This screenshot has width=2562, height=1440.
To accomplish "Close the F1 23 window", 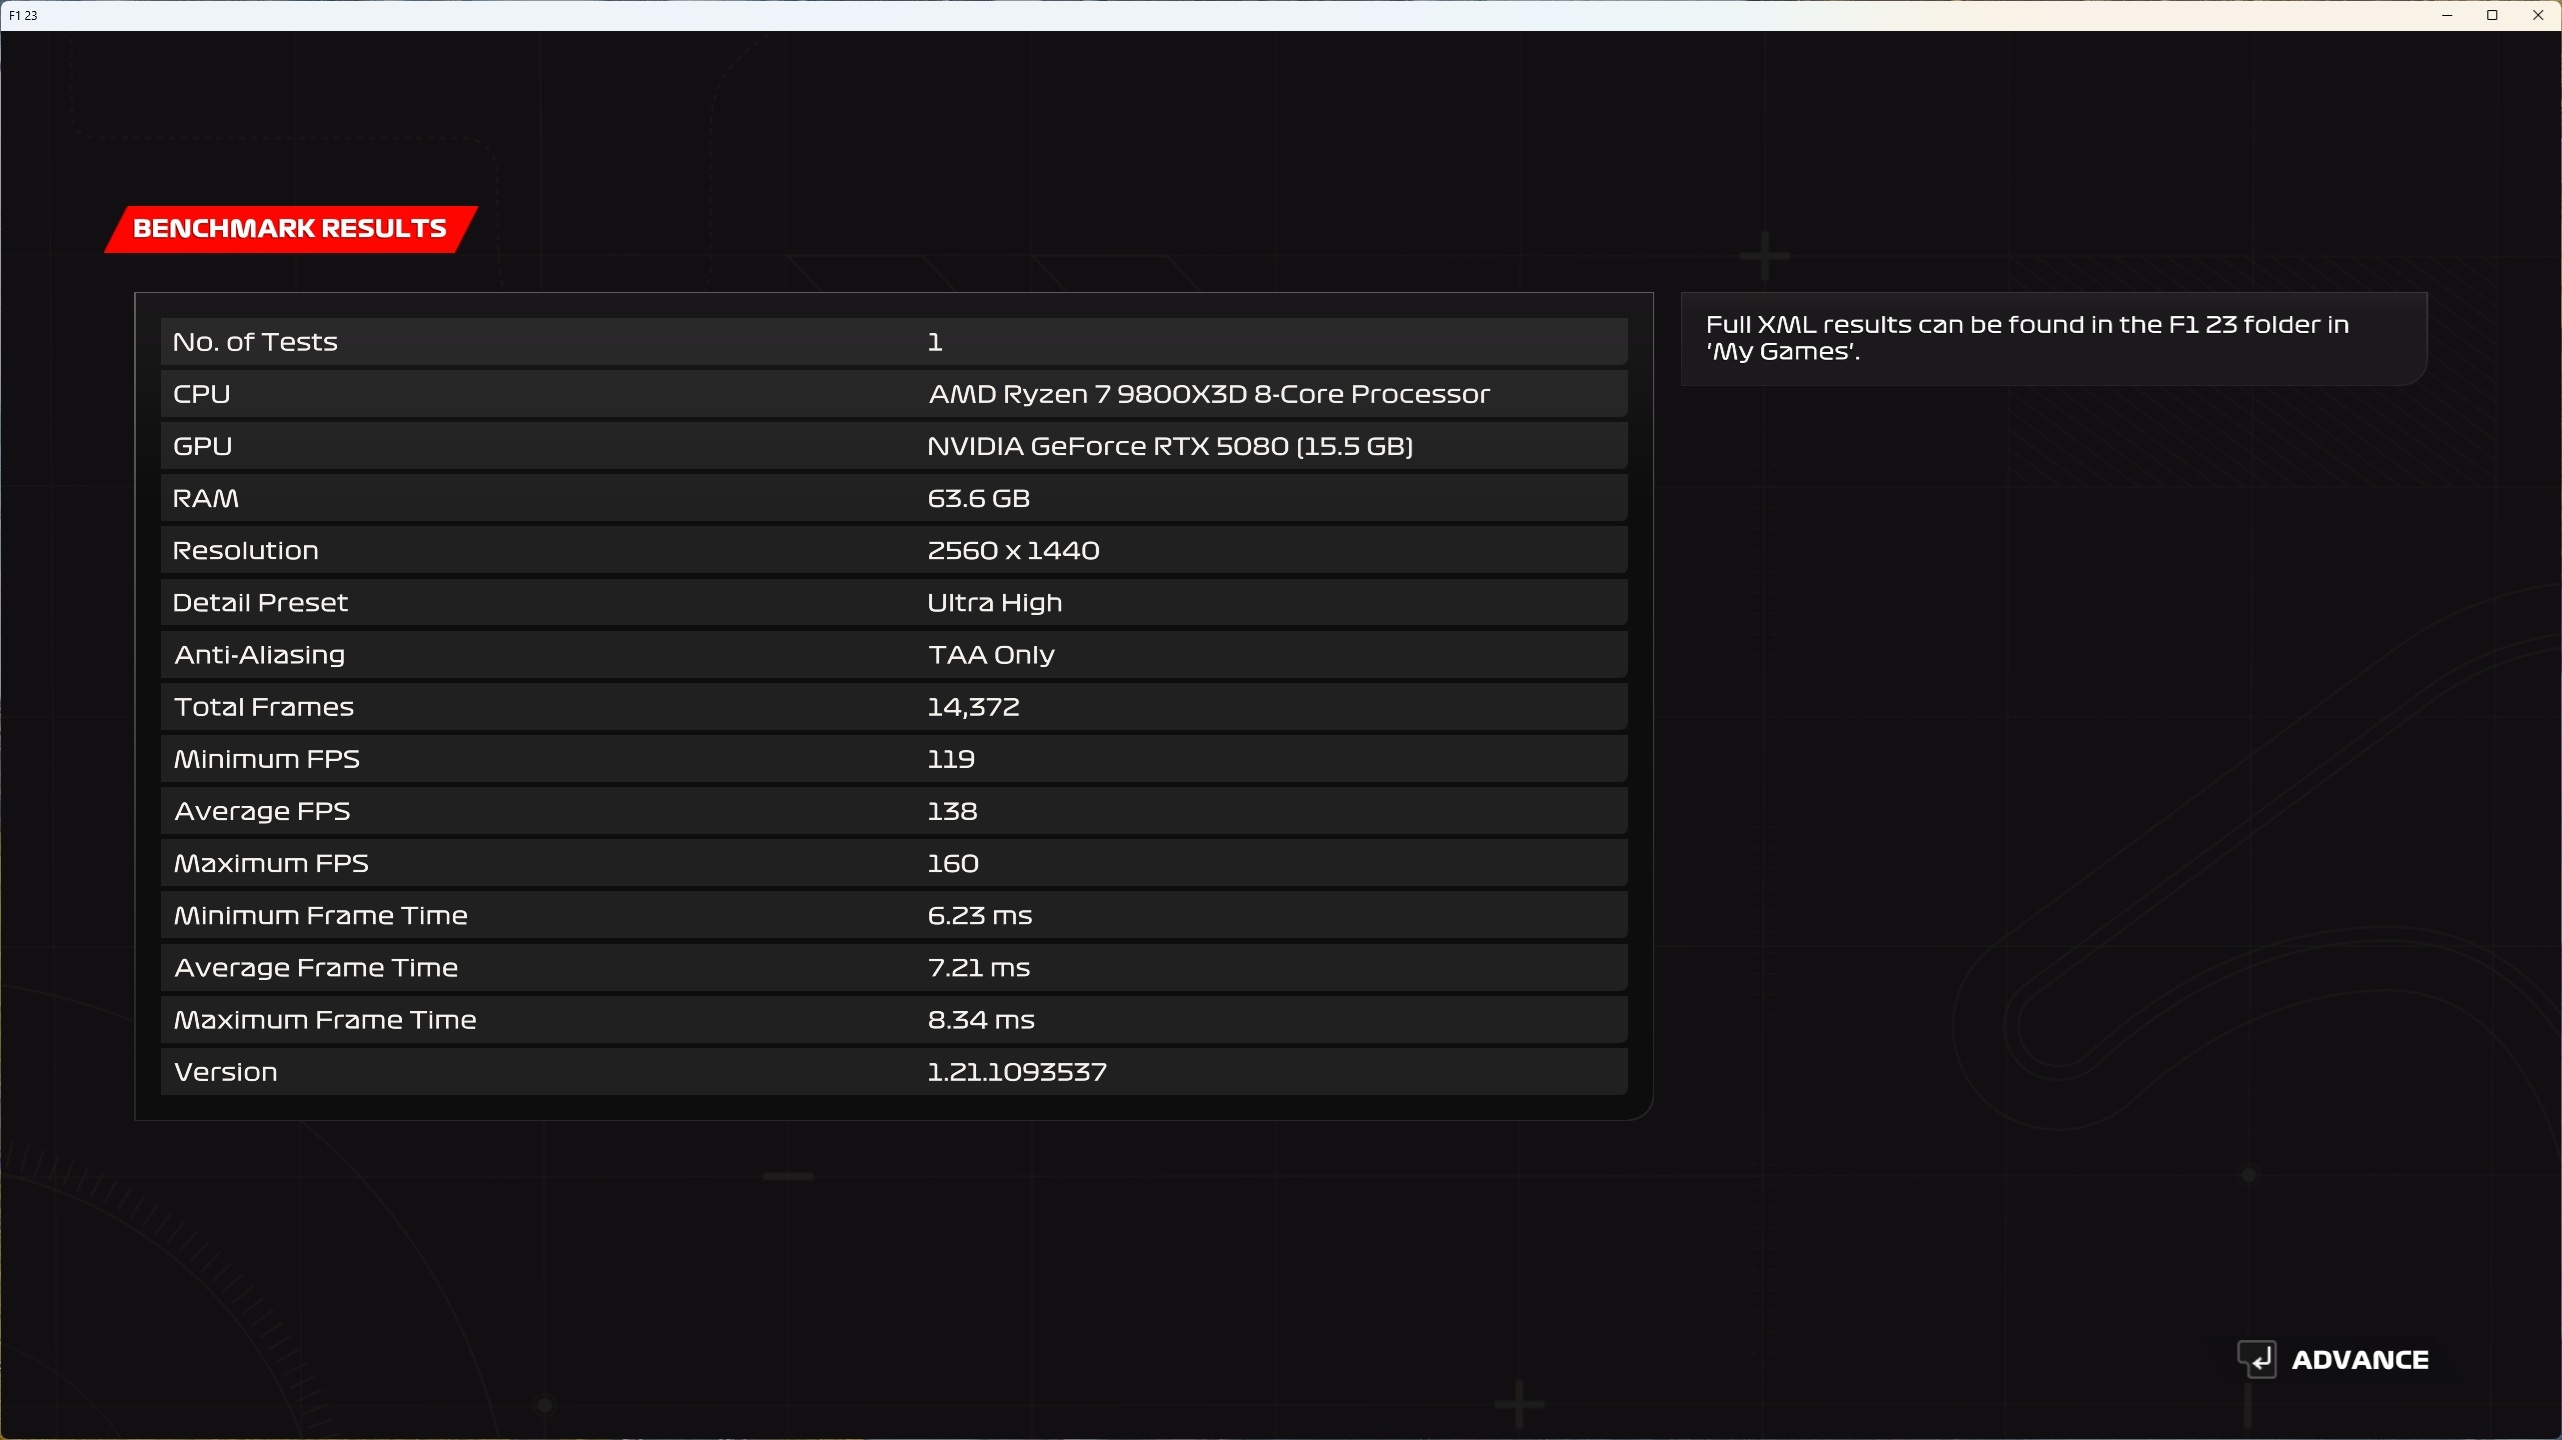I will 2538,15.
